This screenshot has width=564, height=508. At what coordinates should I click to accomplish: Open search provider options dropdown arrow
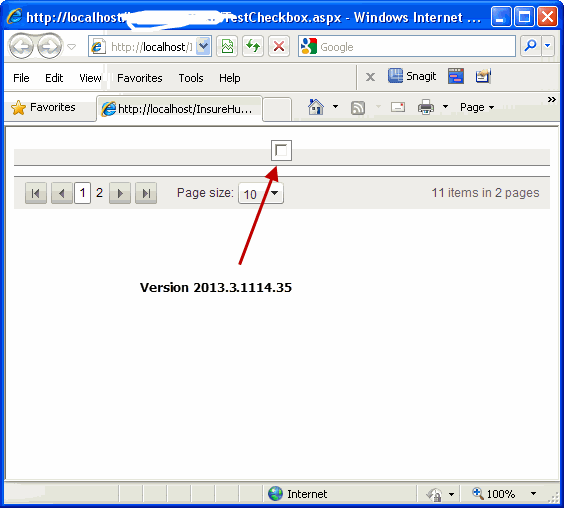(x=548, y=46)
